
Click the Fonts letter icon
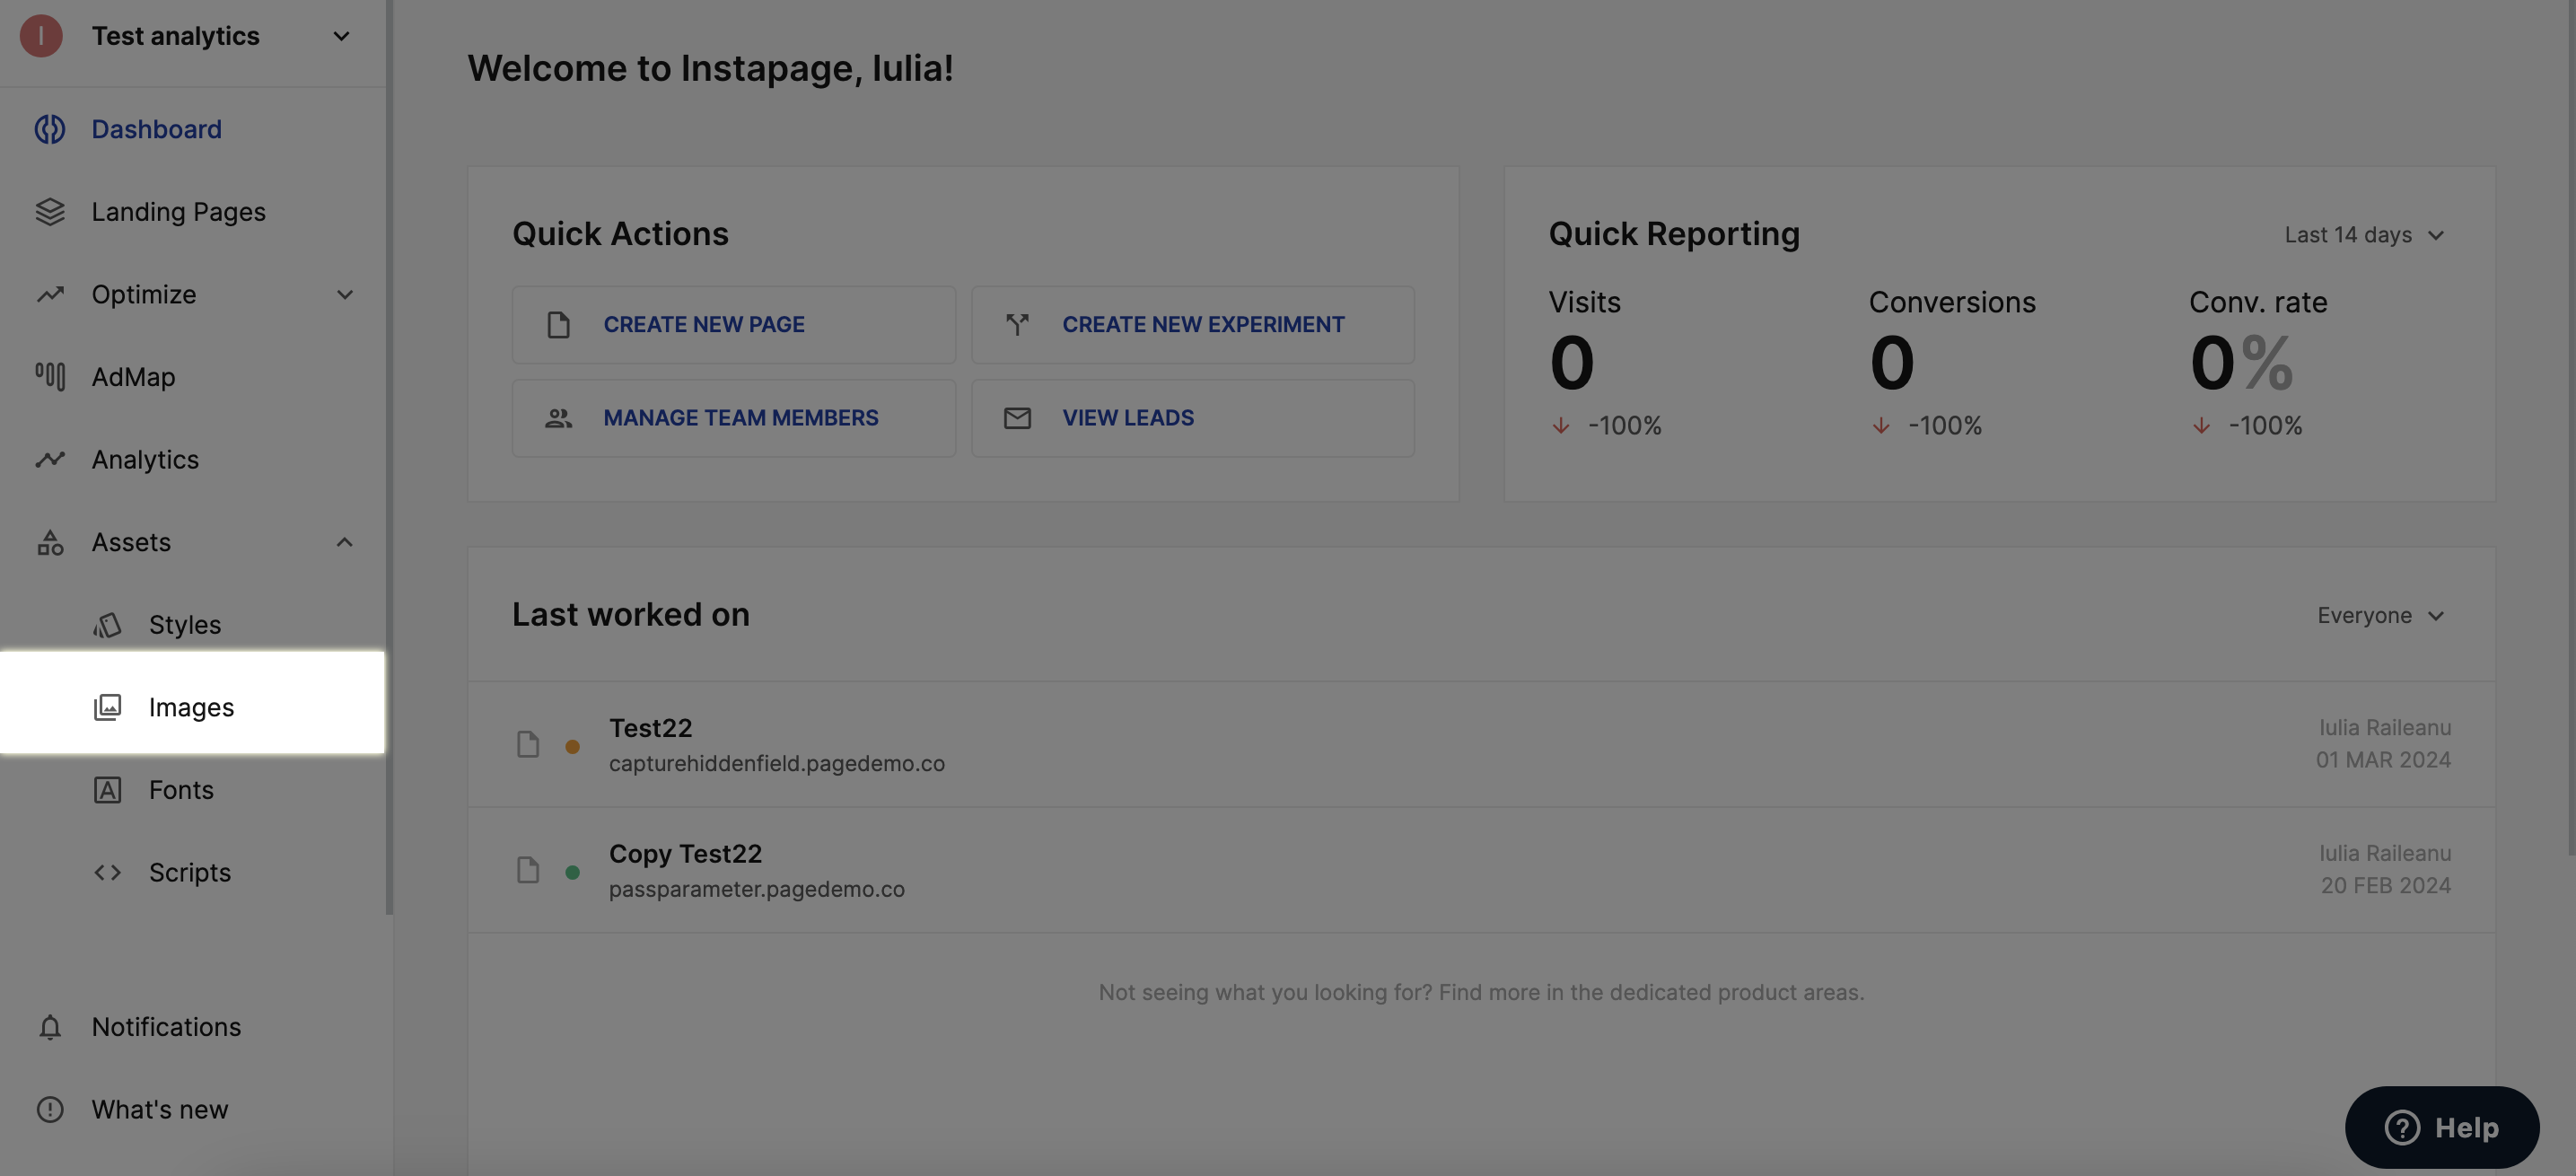(107, 790)
